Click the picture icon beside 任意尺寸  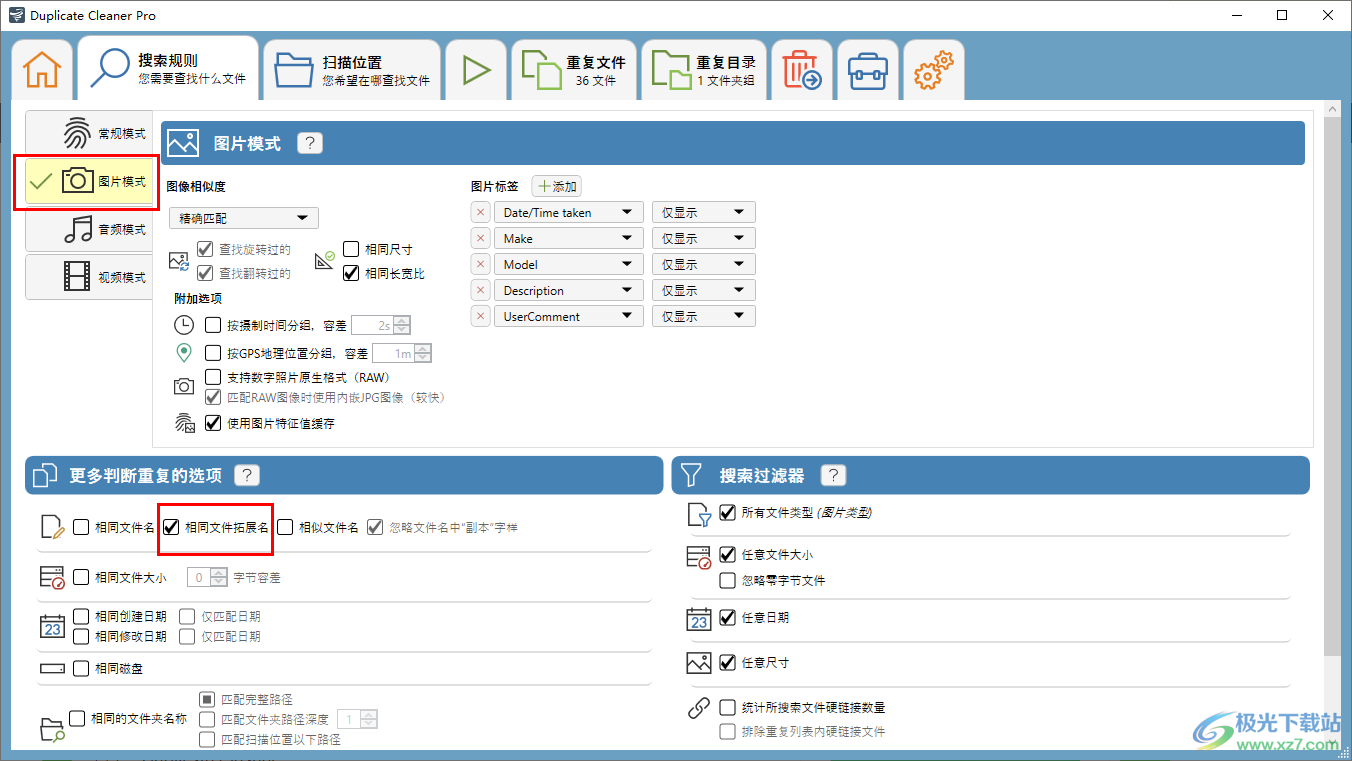coord(699,663)
